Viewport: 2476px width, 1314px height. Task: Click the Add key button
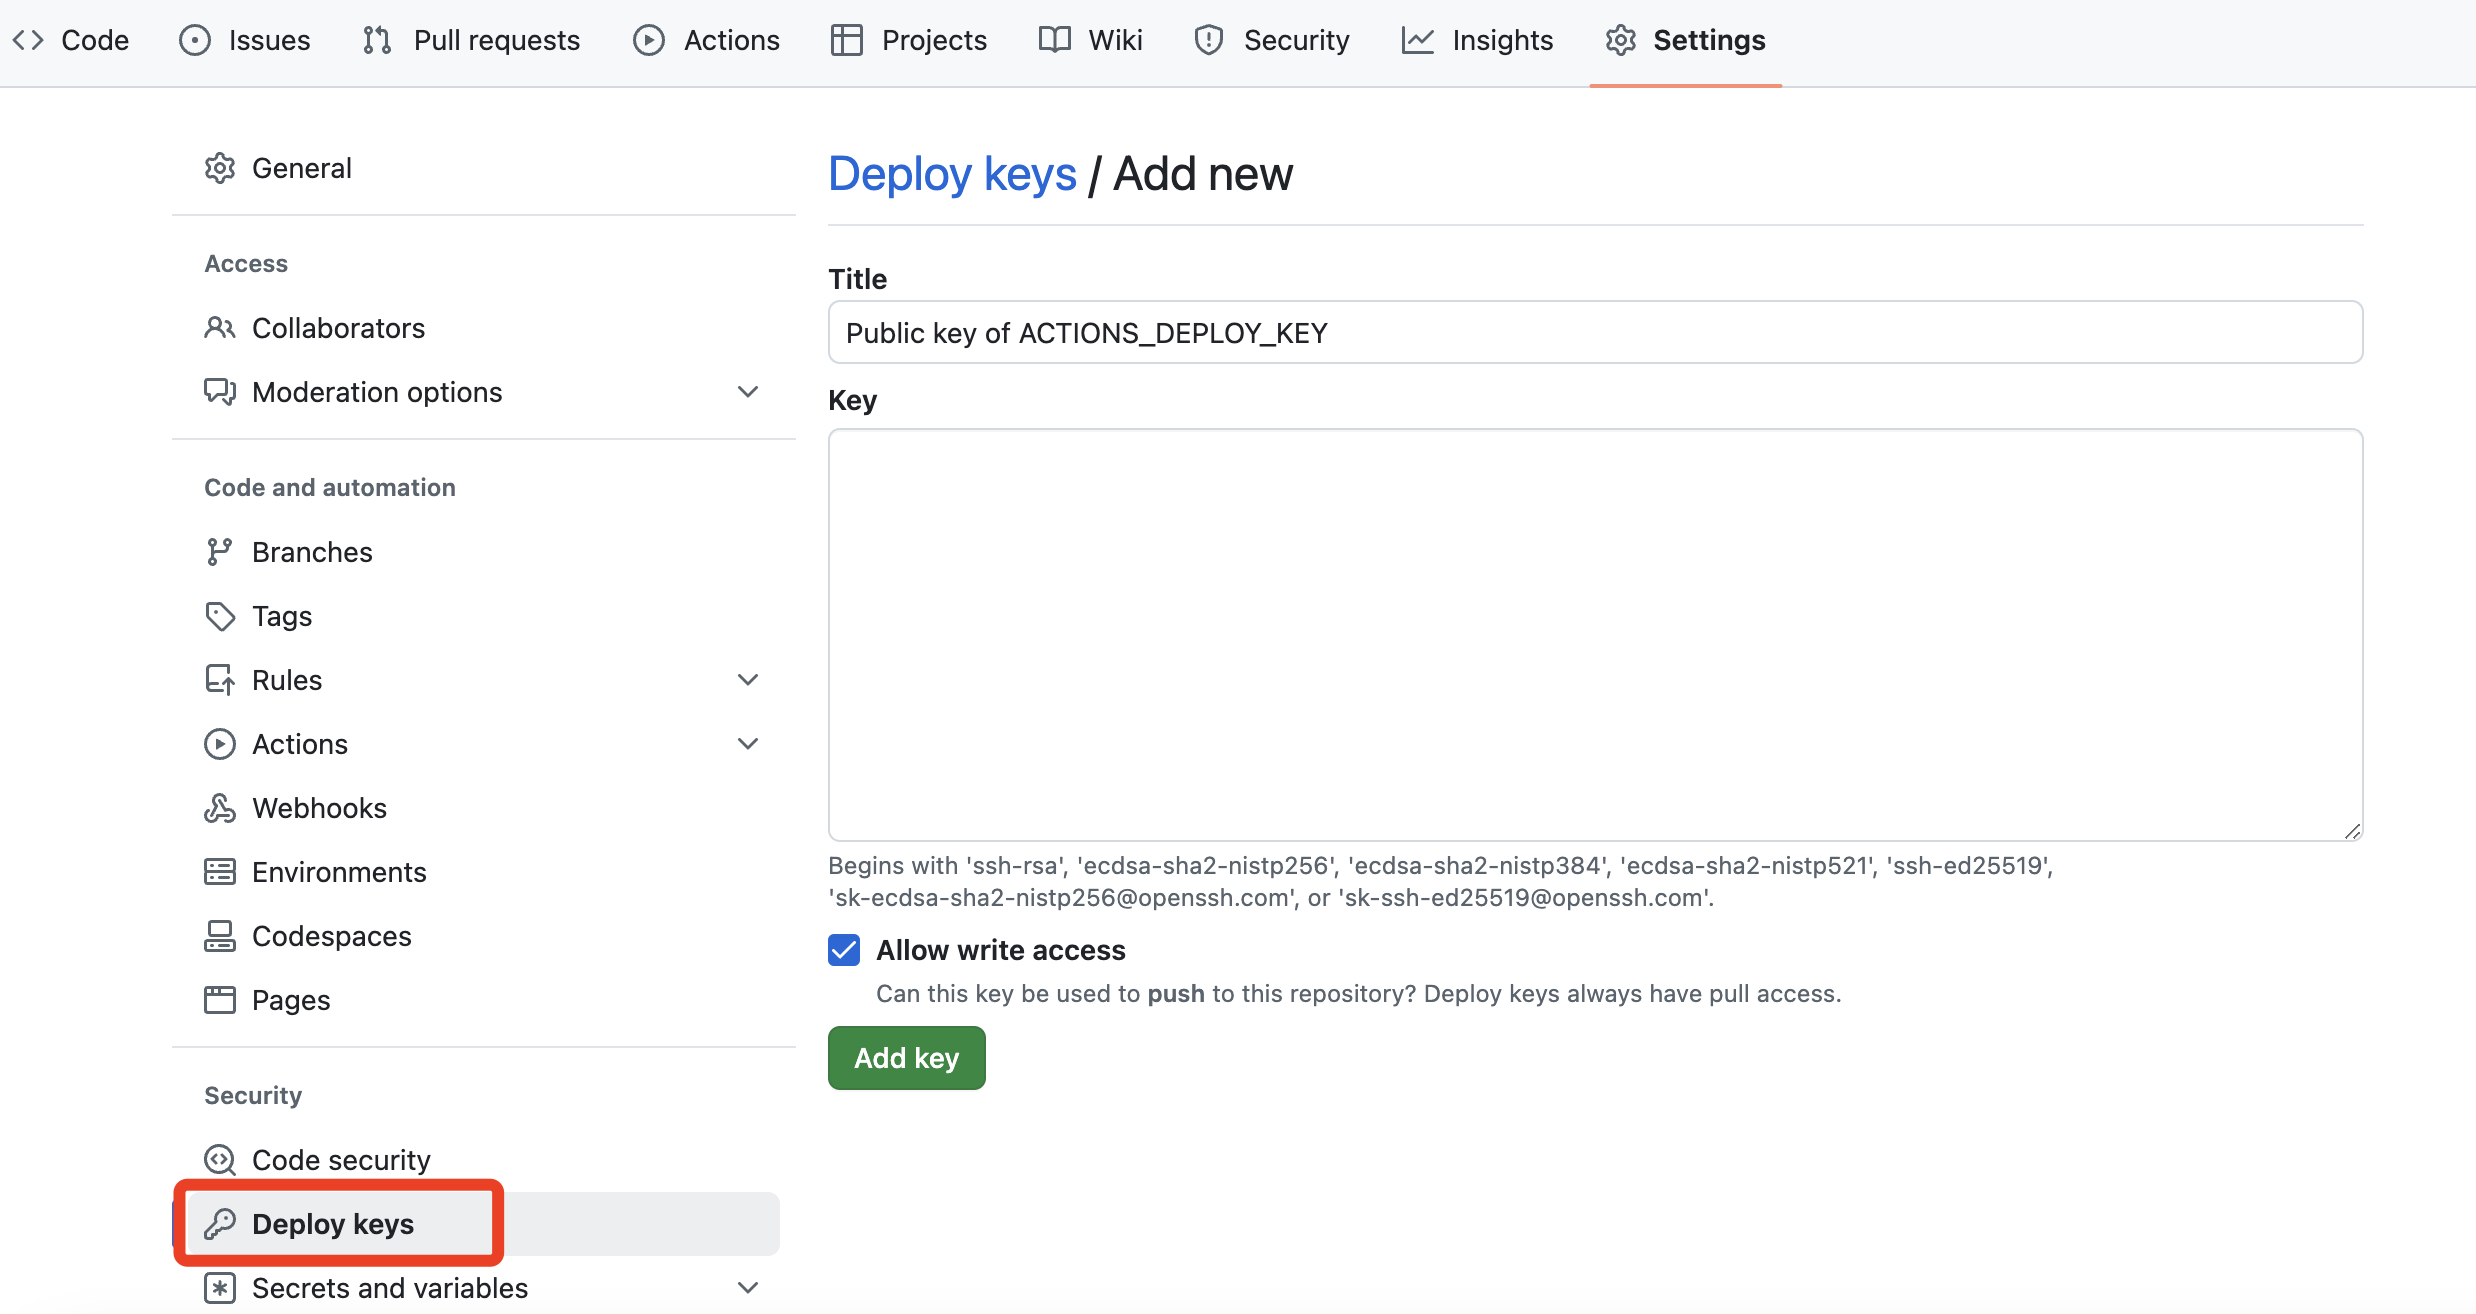click(909, 1057)
